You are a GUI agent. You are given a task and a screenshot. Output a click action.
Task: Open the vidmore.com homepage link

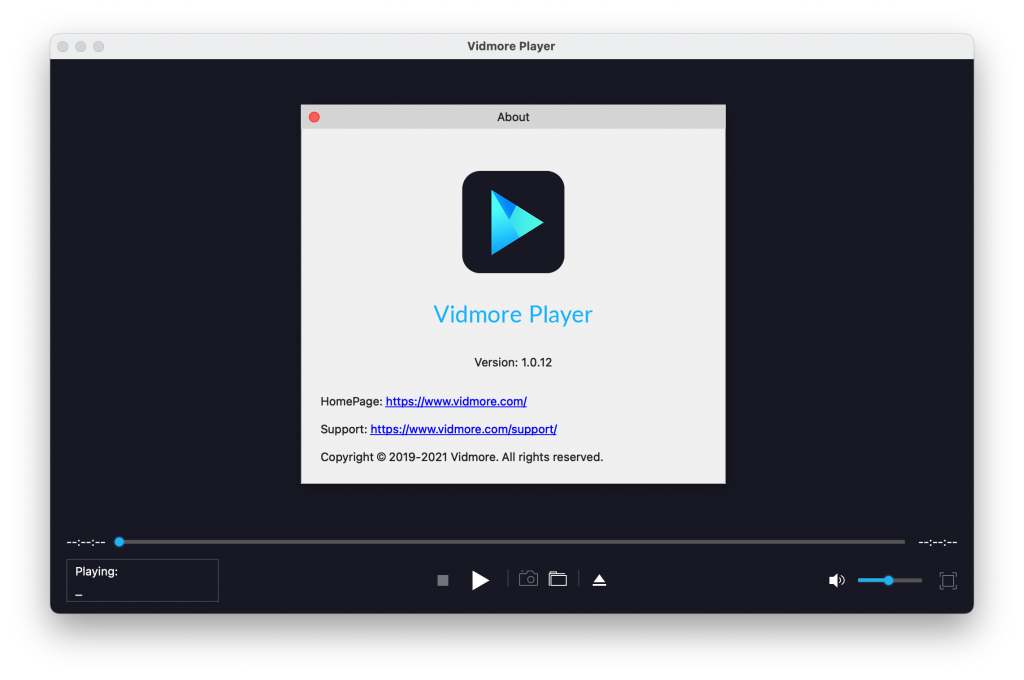(456, 401)
